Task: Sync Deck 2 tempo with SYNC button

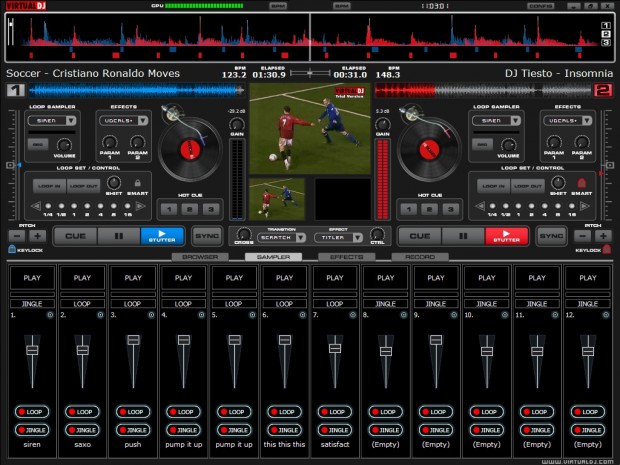Action: [551, 236]
